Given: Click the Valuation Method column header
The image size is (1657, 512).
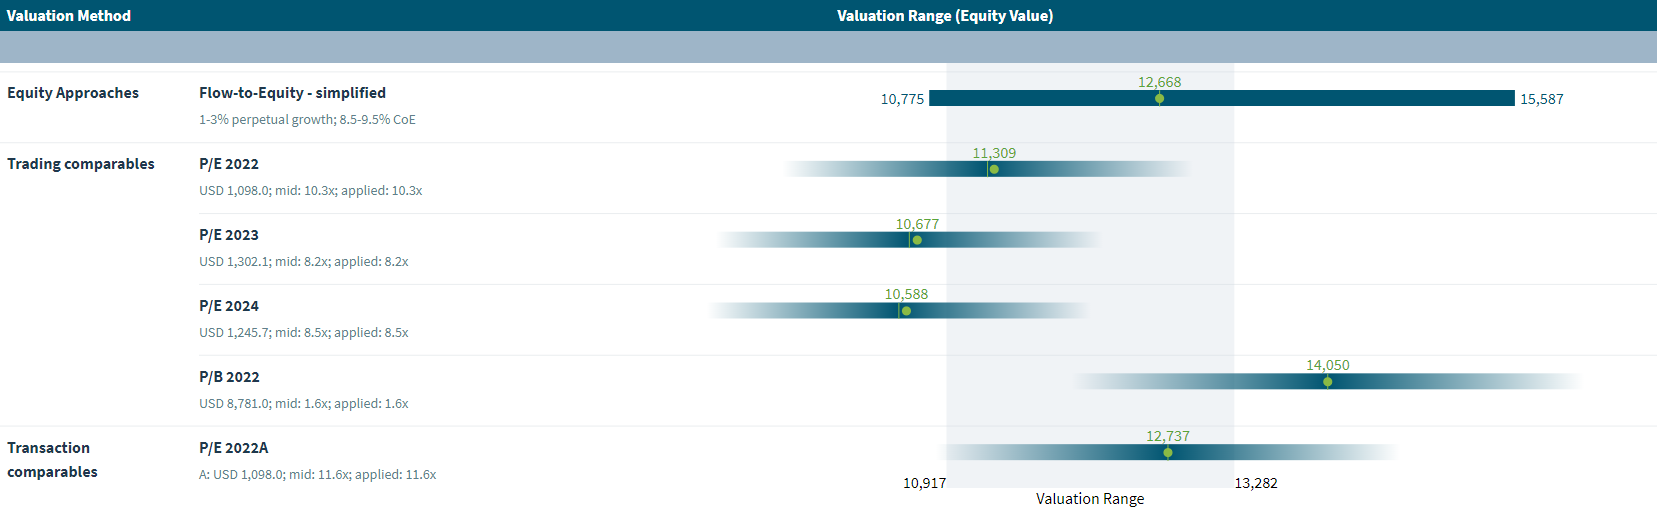Looking at the screenshot, I should pos(69,16).
